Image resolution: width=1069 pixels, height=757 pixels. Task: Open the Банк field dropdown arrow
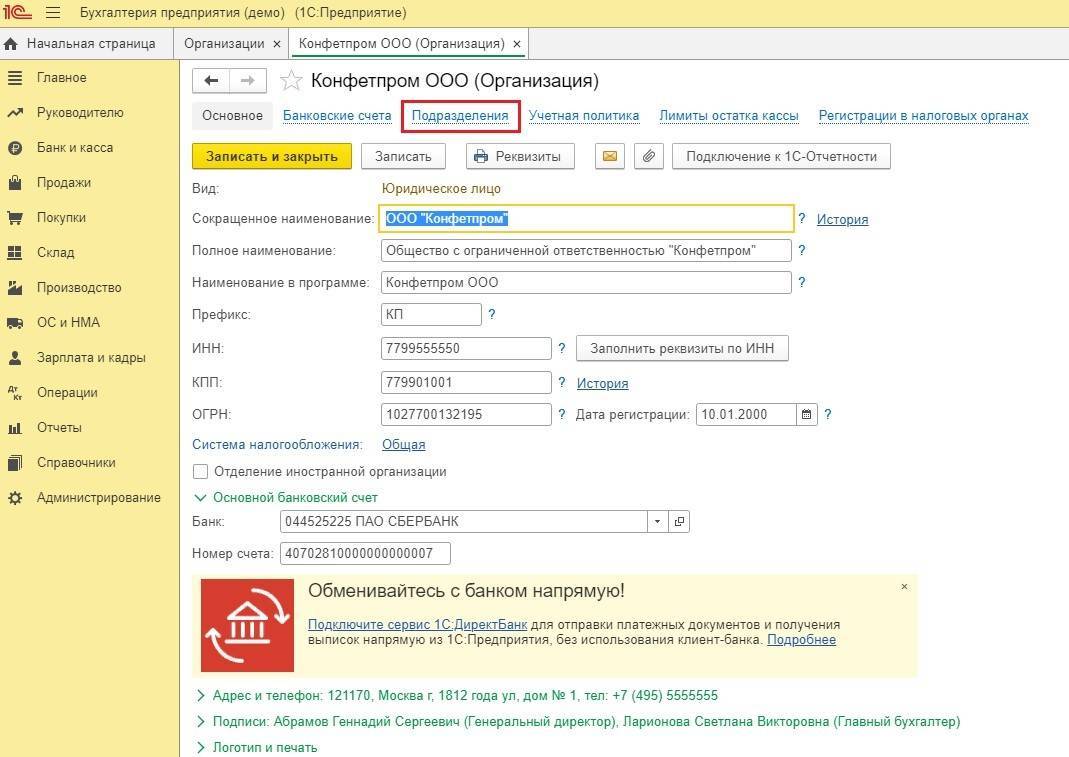click(x=657, y=522)
